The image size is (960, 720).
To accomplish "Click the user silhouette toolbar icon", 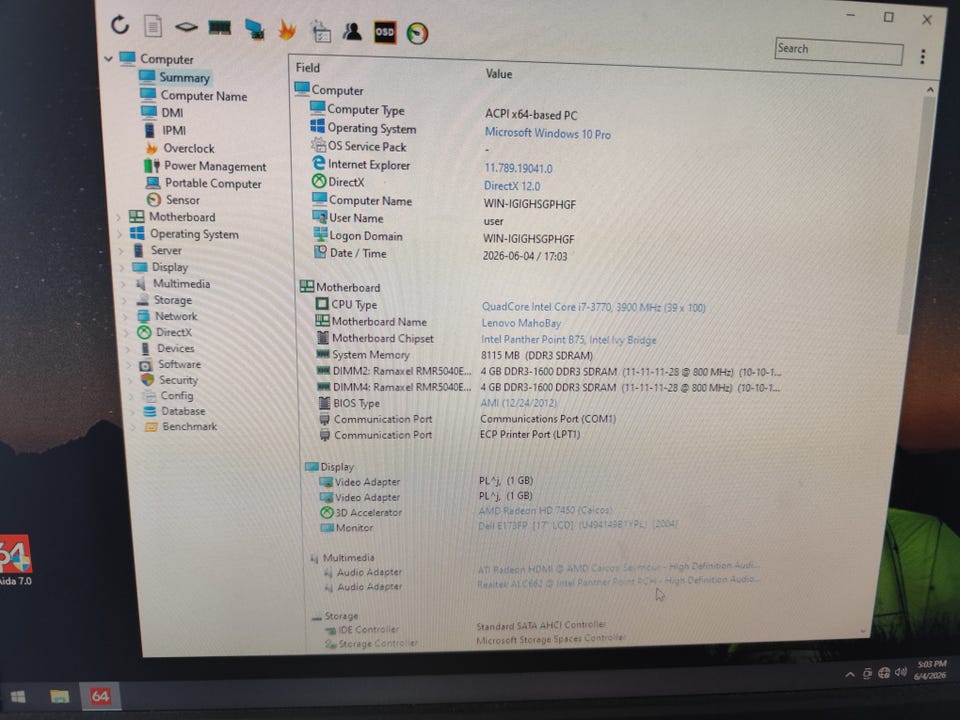I will [351, 31].
